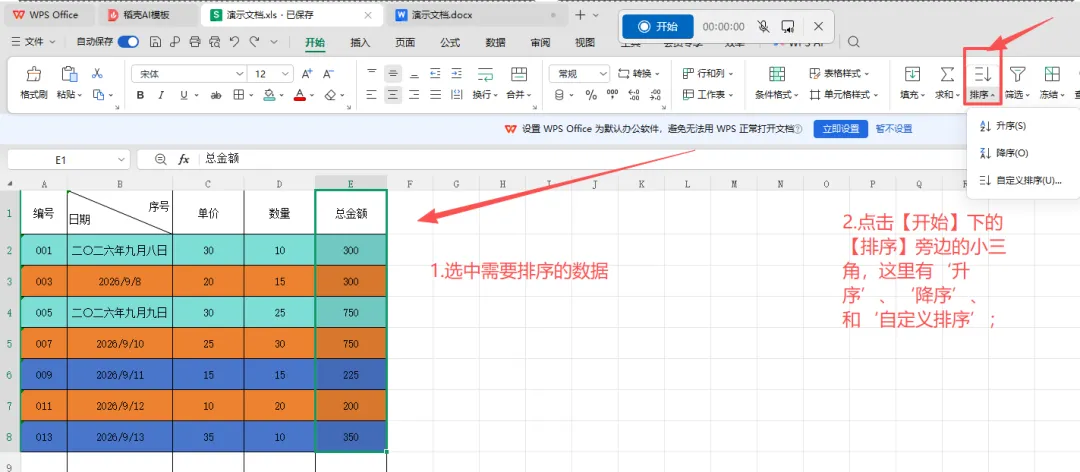Viewport: 1080px width, 472px height.
Task: Click the undo arrow icon
Action: [234, 42]
